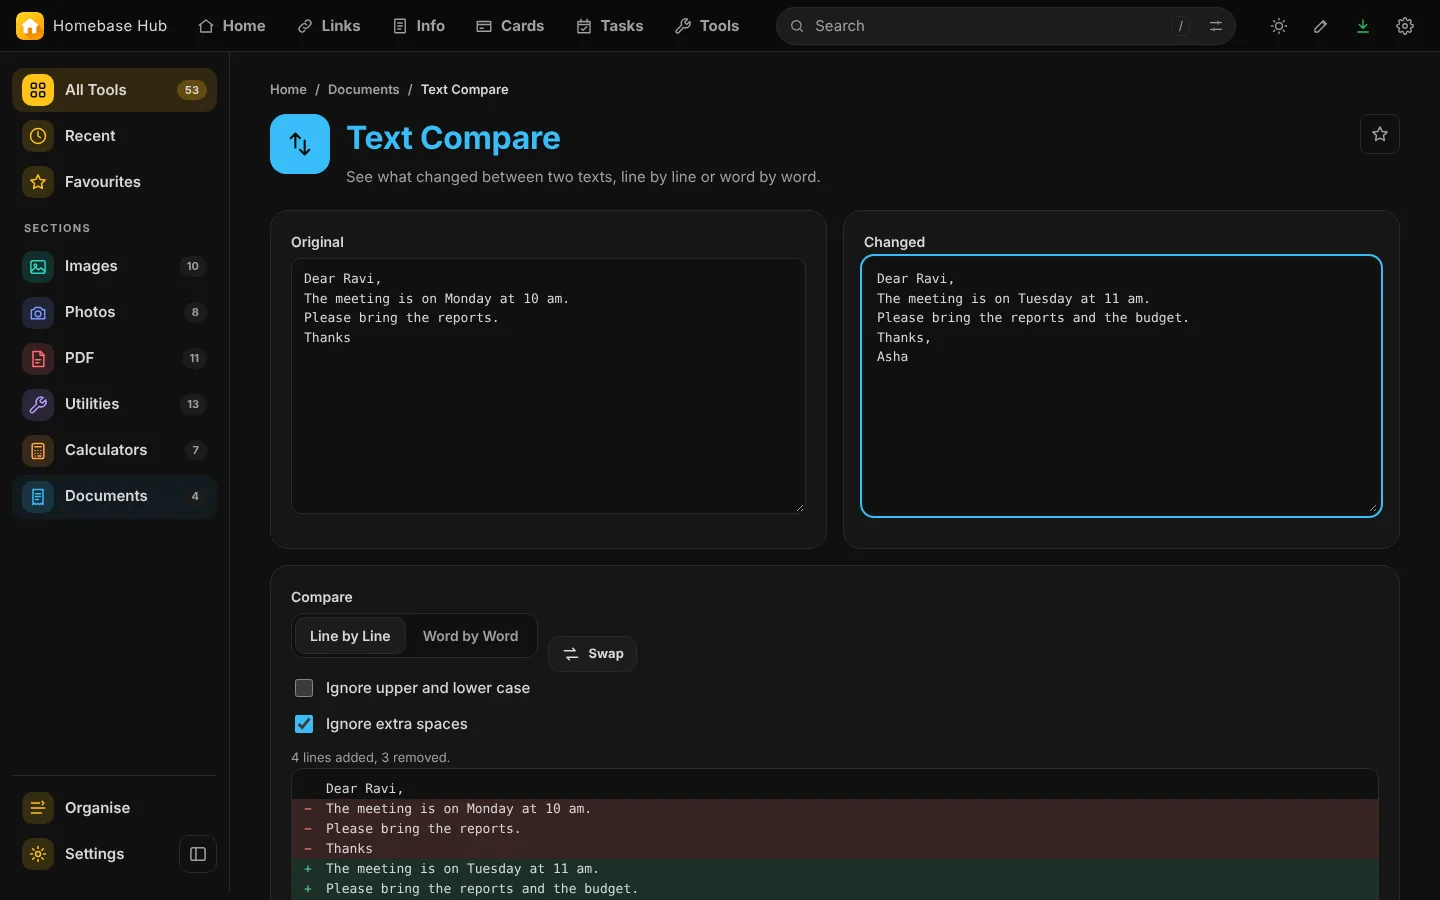The height and width of the screenshot is (900, 1440).
Task: Toggle the sun theme icon
Action: pyautogui.click(x=1279, y=26)
